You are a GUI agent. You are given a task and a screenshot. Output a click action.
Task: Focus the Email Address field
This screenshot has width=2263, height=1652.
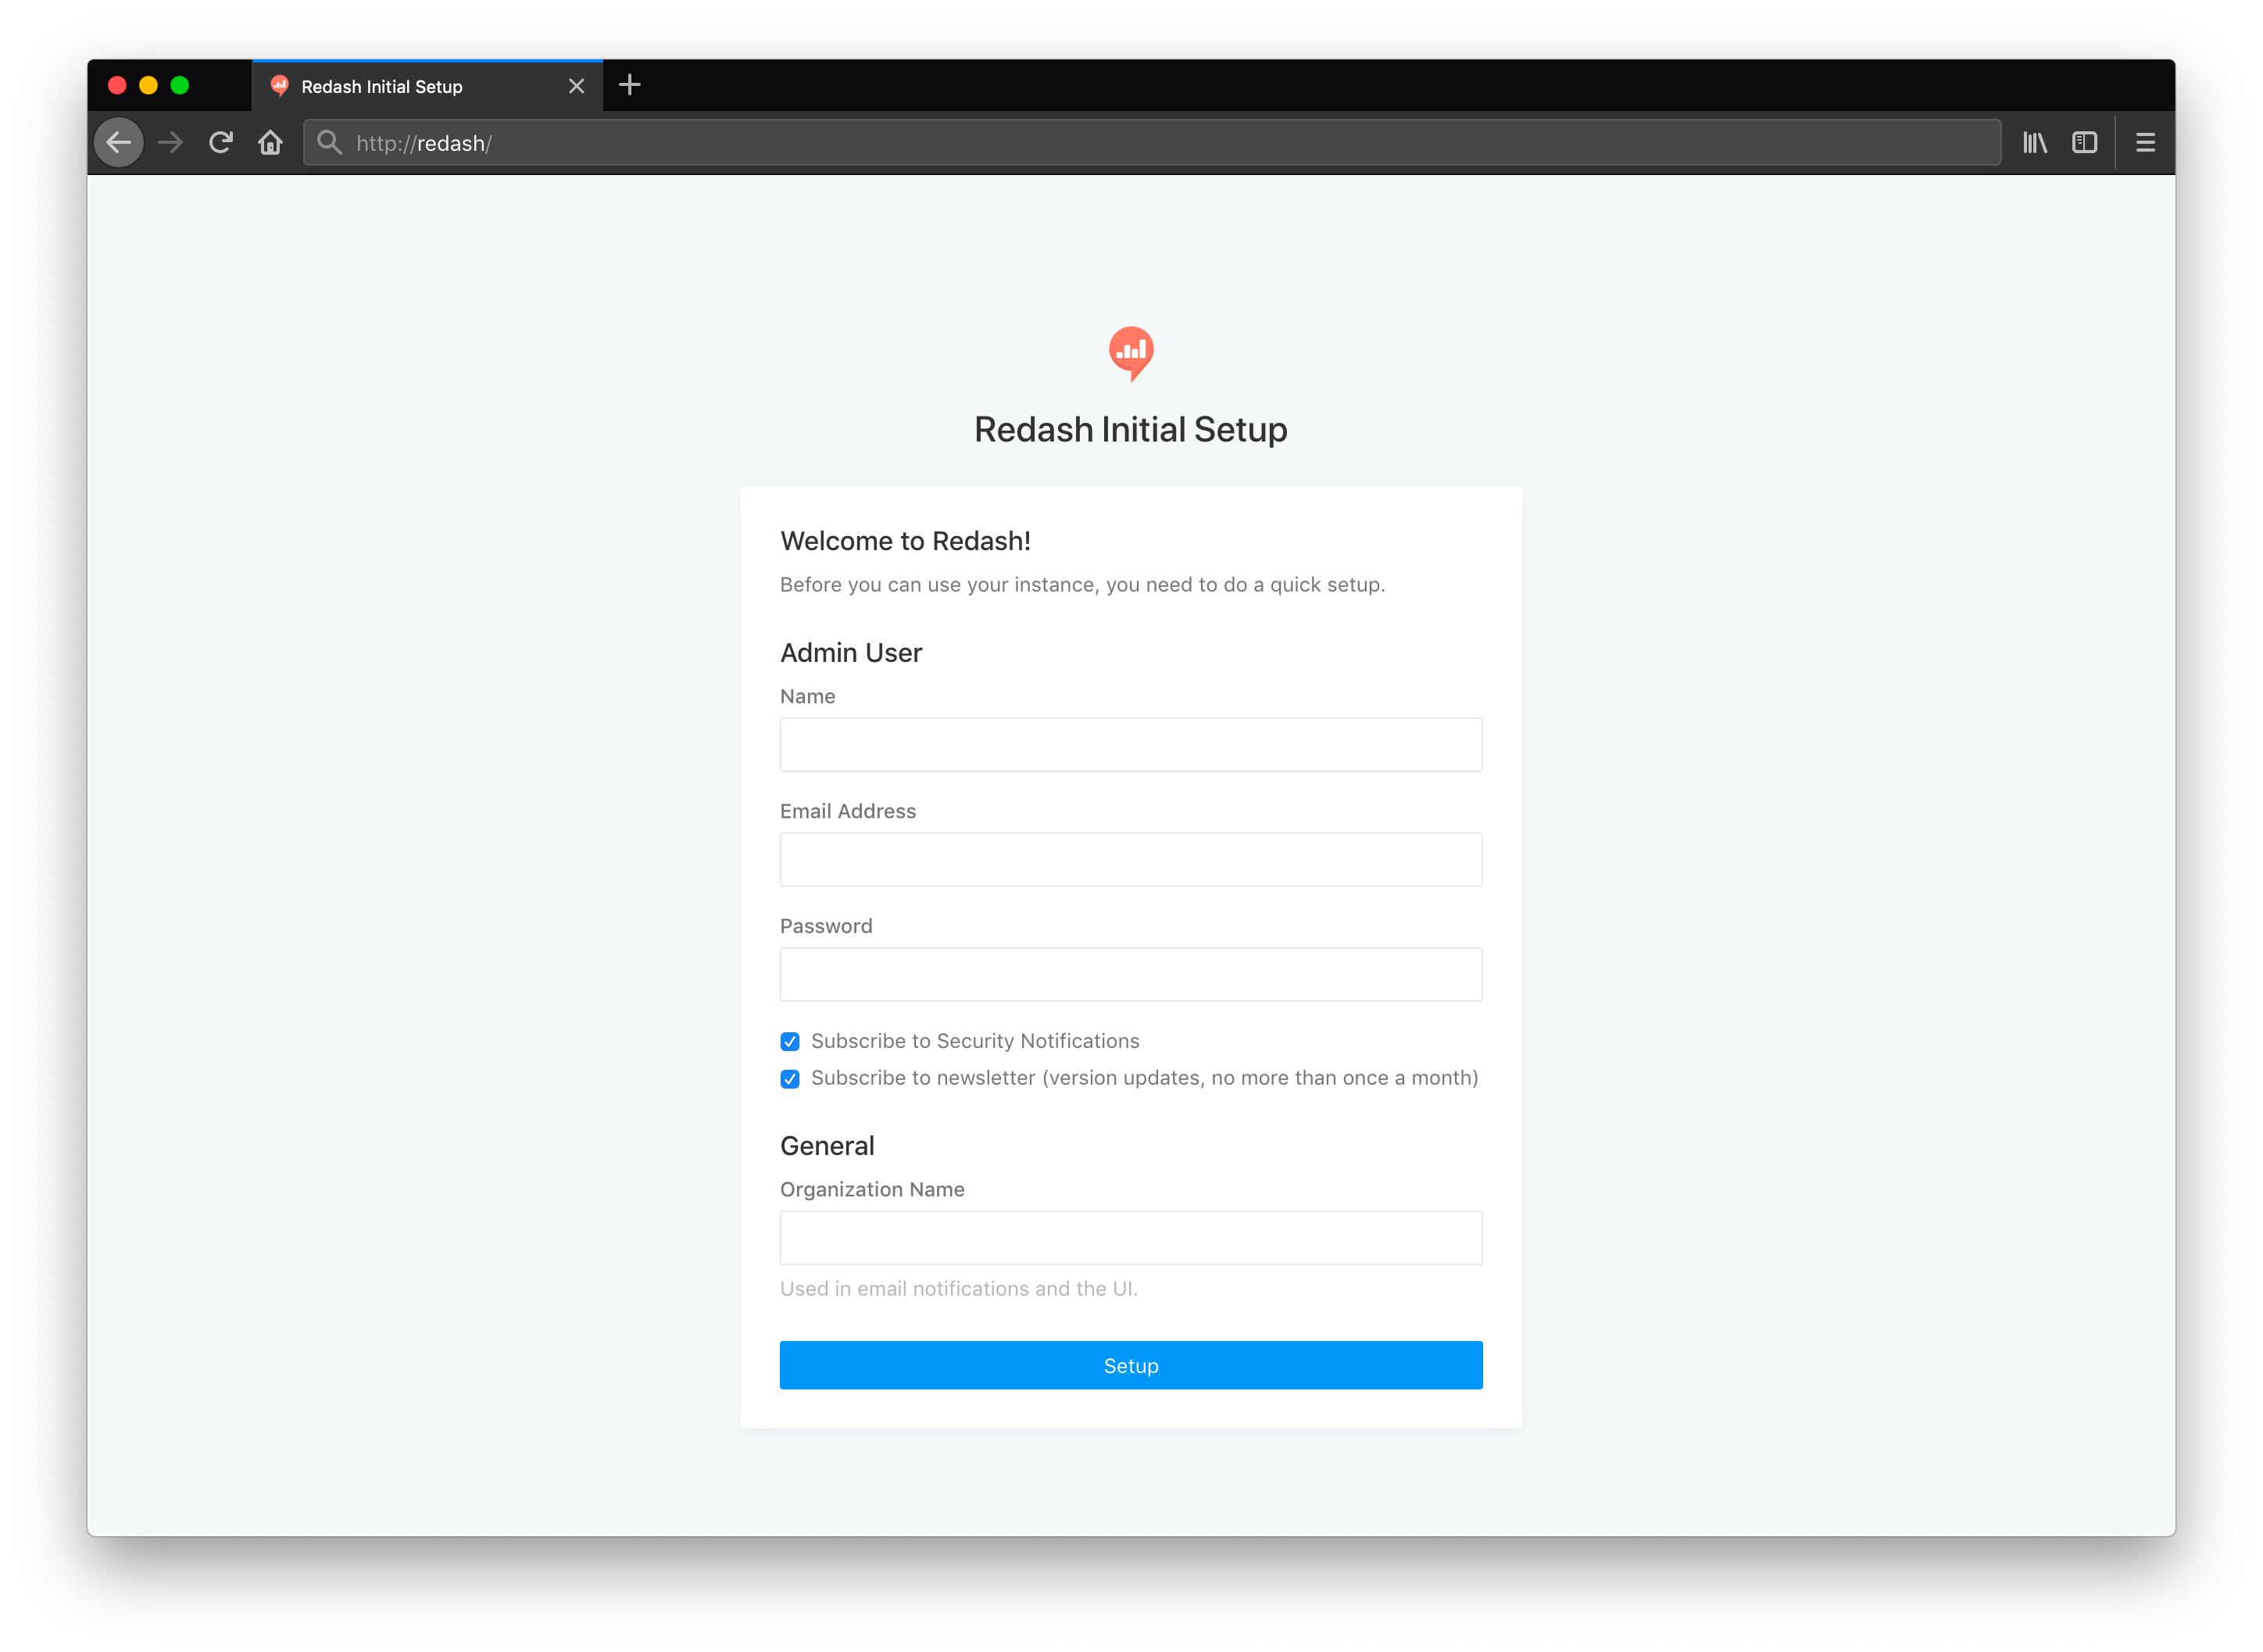1130,859
